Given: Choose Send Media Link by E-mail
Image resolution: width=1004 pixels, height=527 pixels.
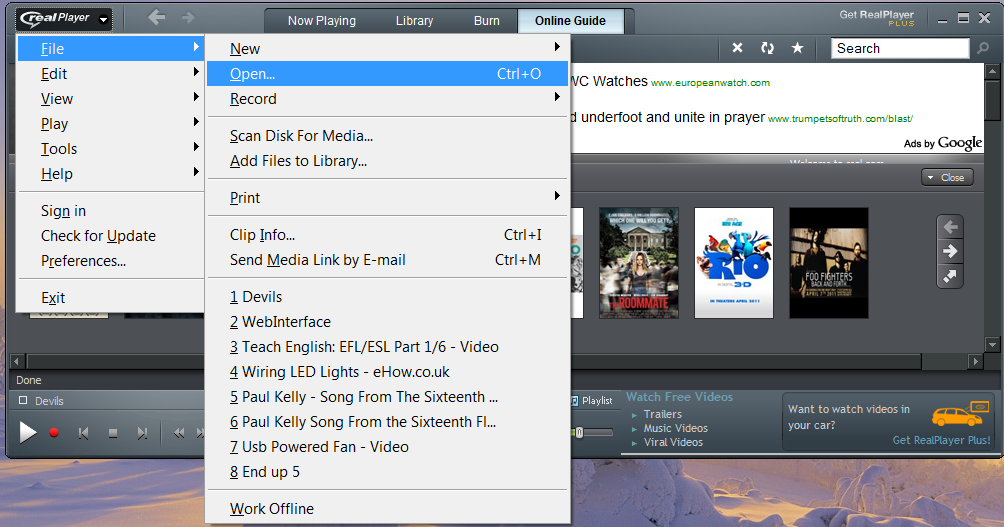Looking at the screenshot, I should pyautogui.click(x=387, y=260).
